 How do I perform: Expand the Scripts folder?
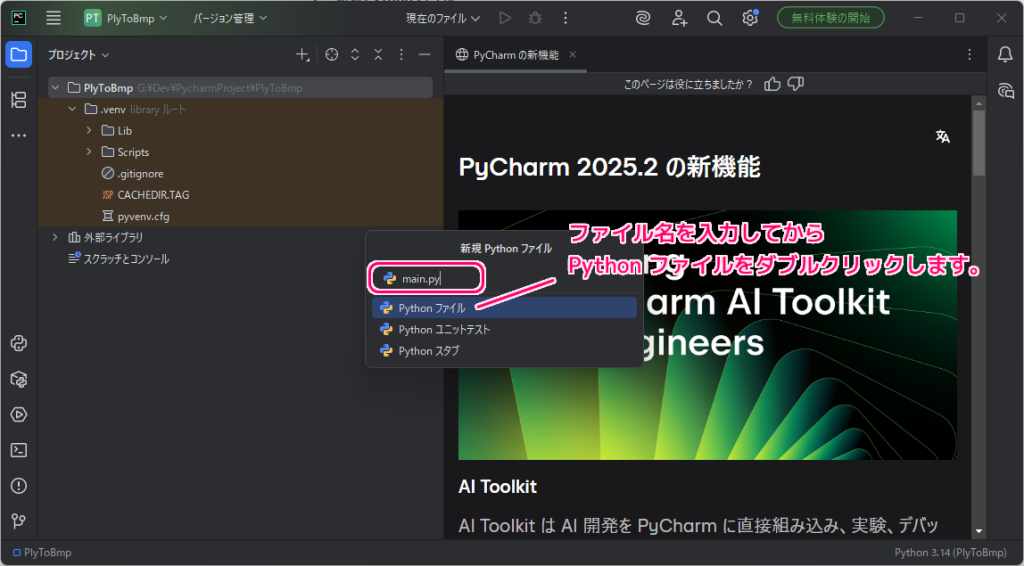coord(89,152)
